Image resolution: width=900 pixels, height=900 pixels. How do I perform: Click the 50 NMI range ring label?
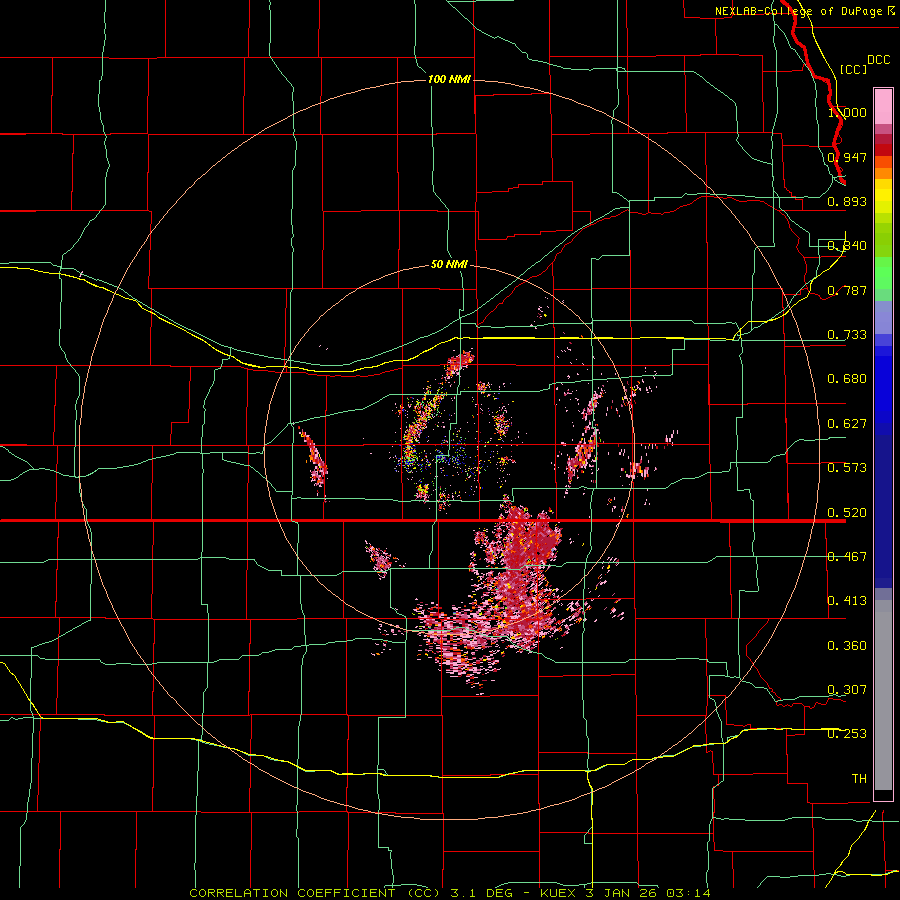click(449, 265)
